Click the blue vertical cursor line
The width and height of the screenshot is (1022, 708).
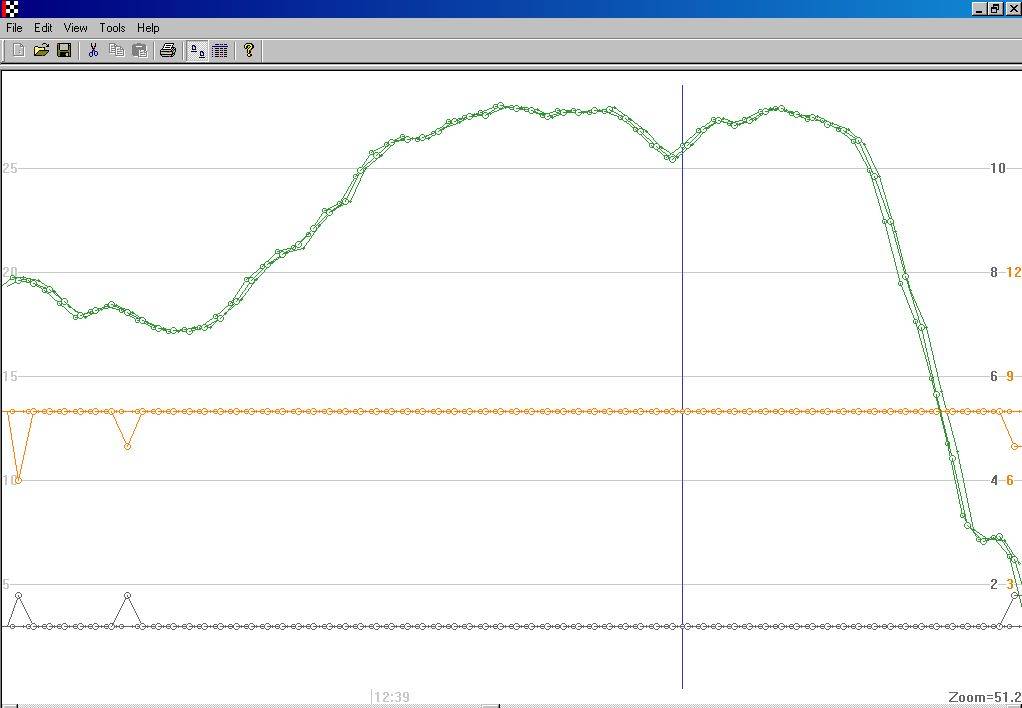coord(683,300)
